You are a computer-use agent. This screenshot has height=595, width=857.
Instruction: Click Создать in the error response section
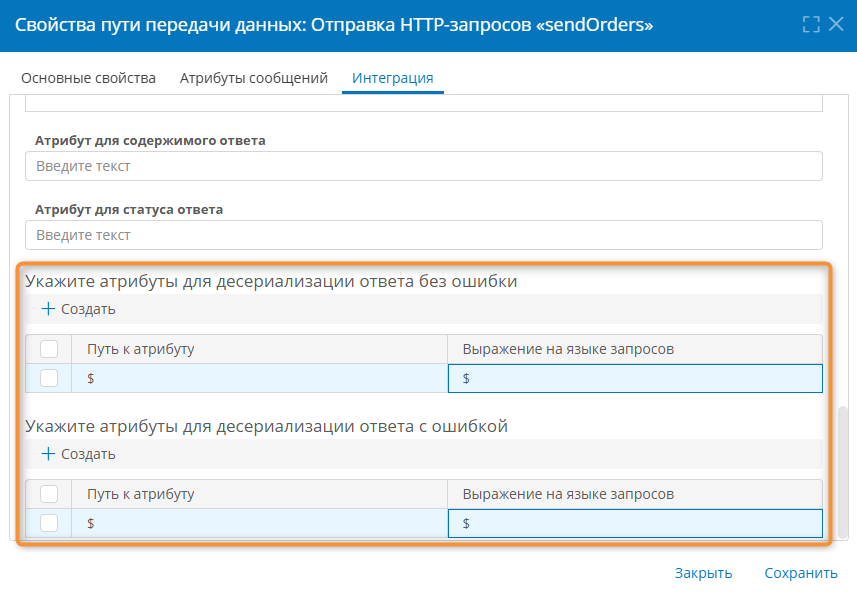78,454
